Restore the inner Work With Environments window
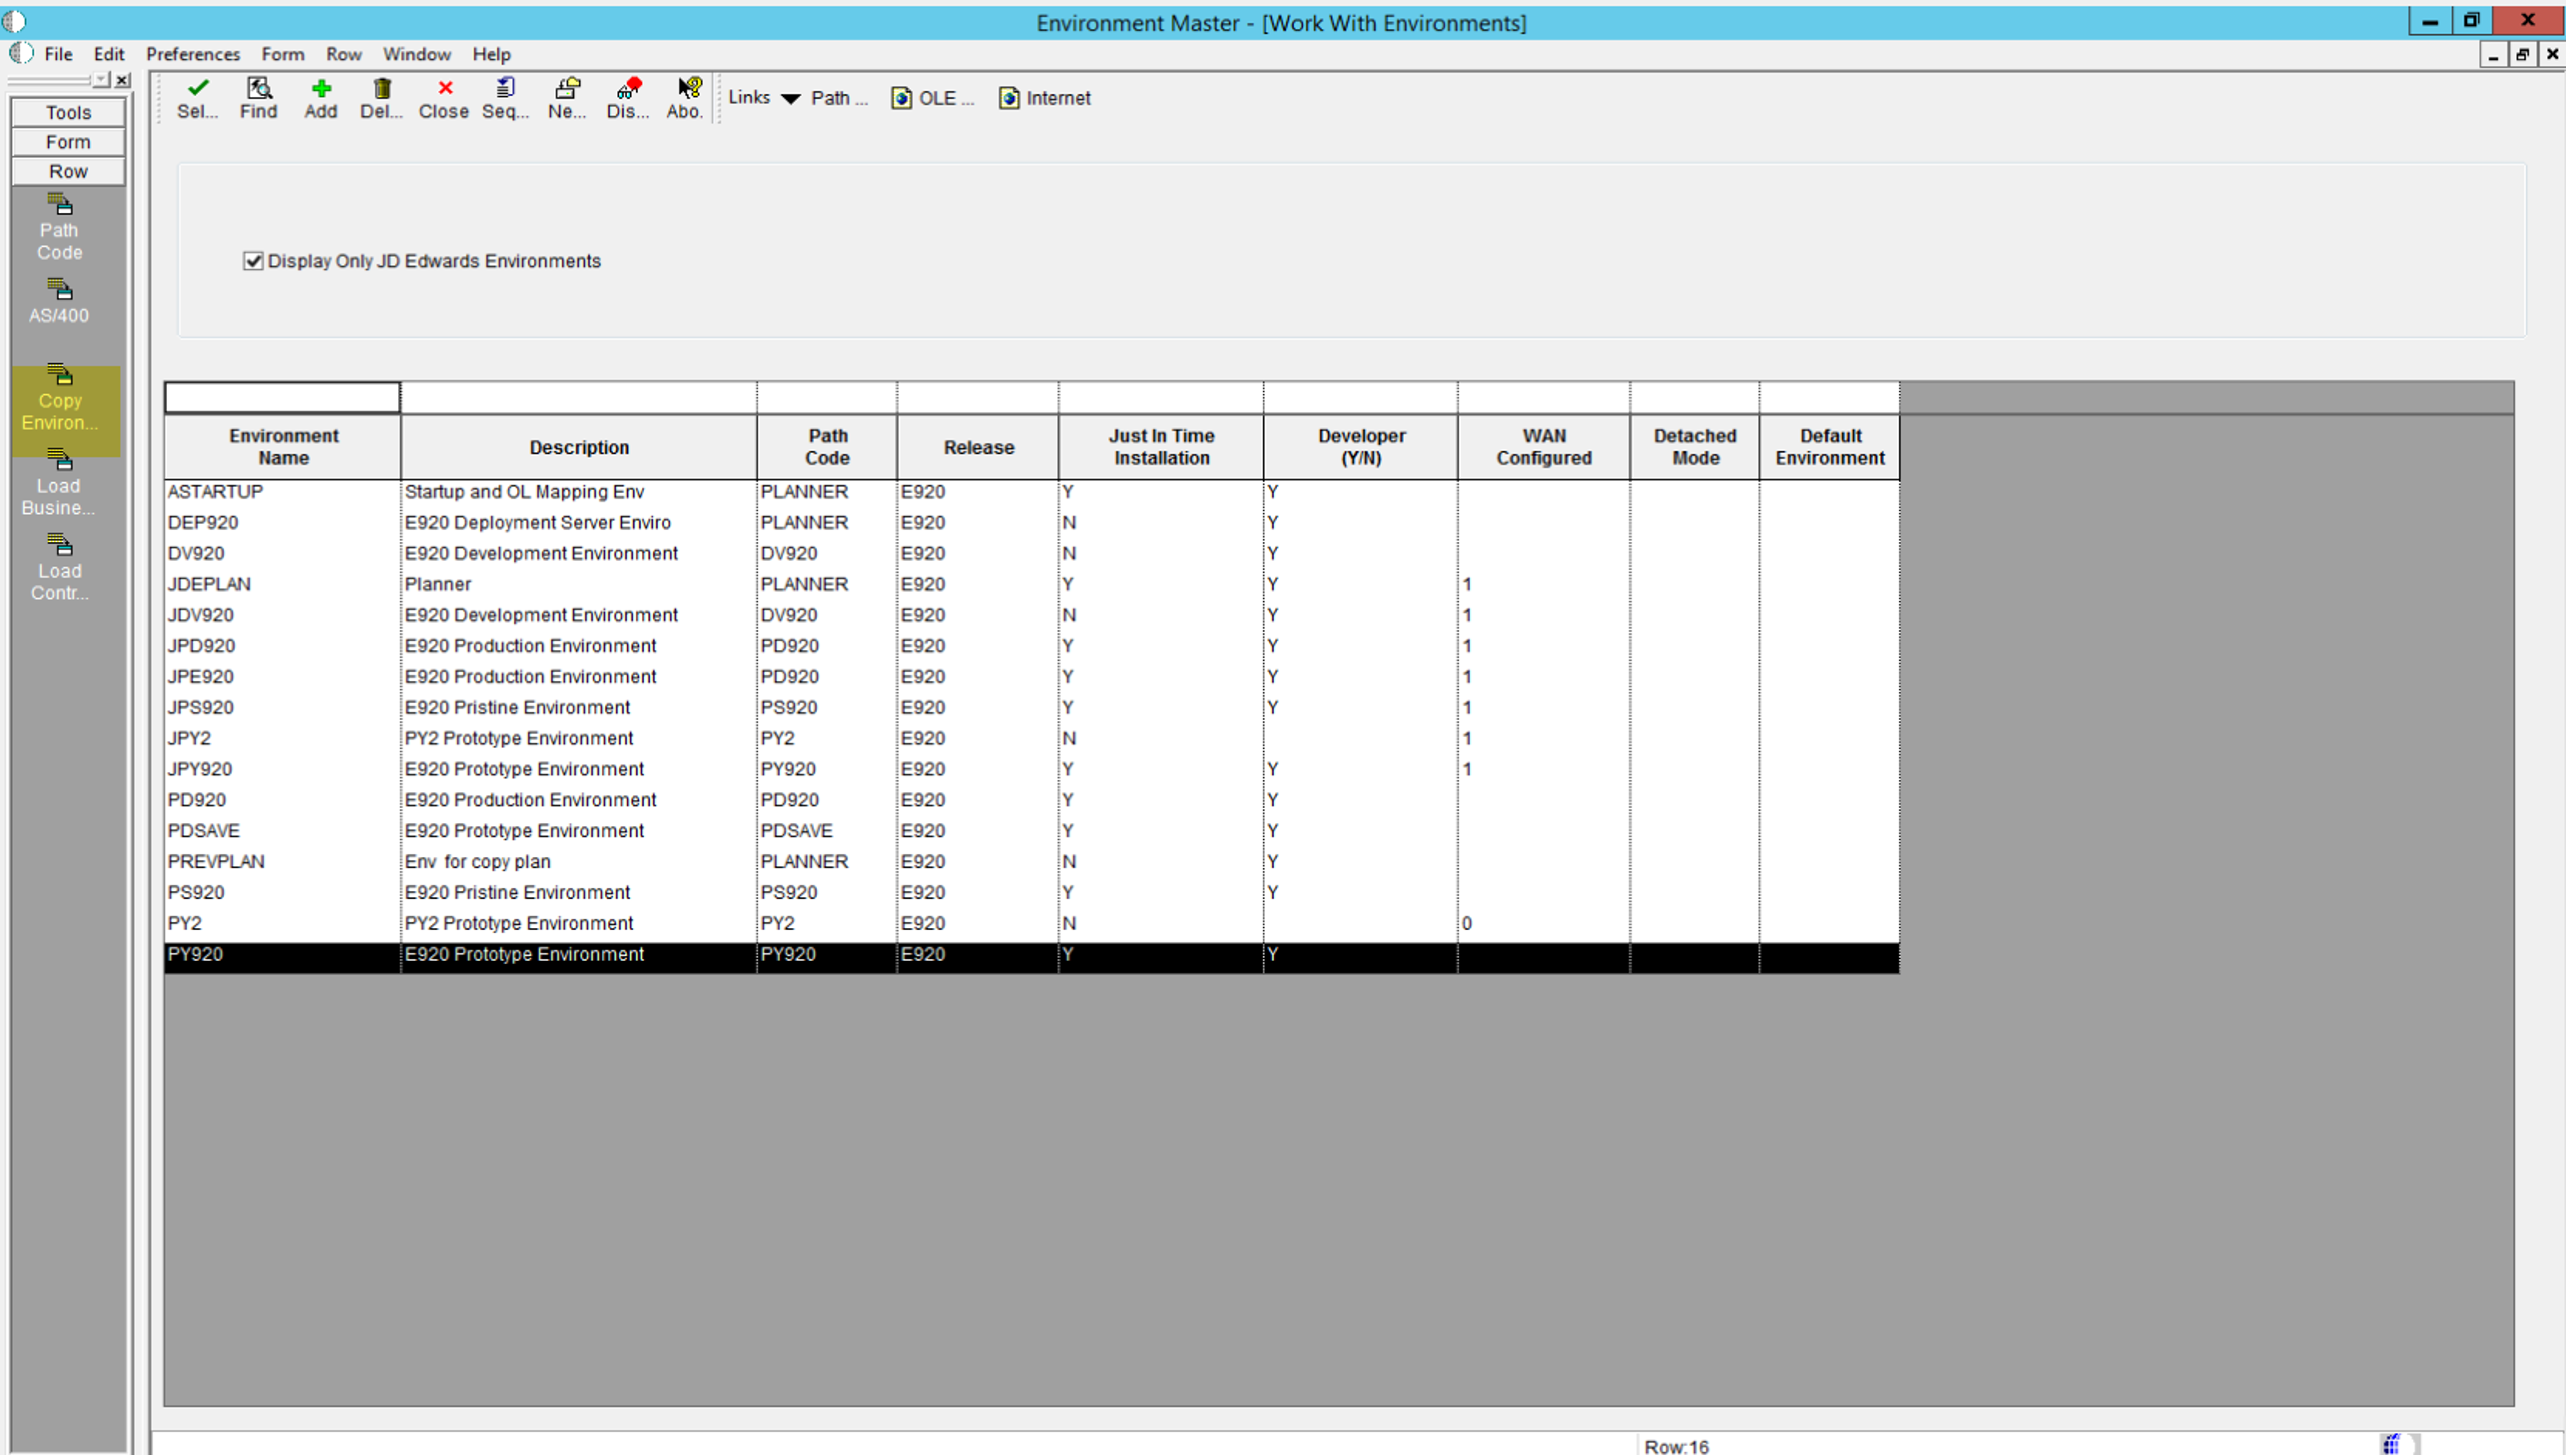The width and height of the screenshot is (2566, 1455). coord(2522,55)
